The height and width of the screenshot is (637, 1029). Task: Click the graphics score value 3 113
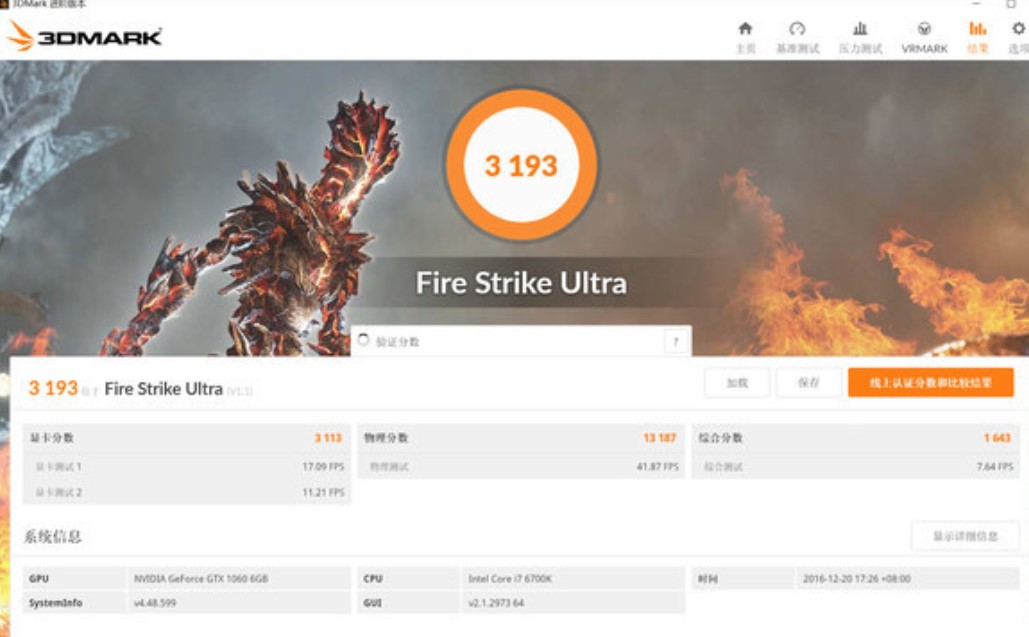(328, 438)
